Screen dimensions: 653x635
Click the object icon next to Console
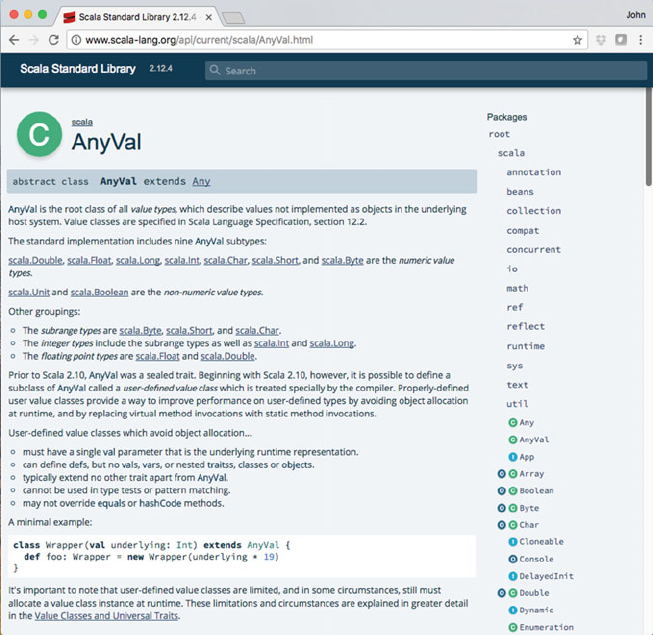click(x=513, y=559)
